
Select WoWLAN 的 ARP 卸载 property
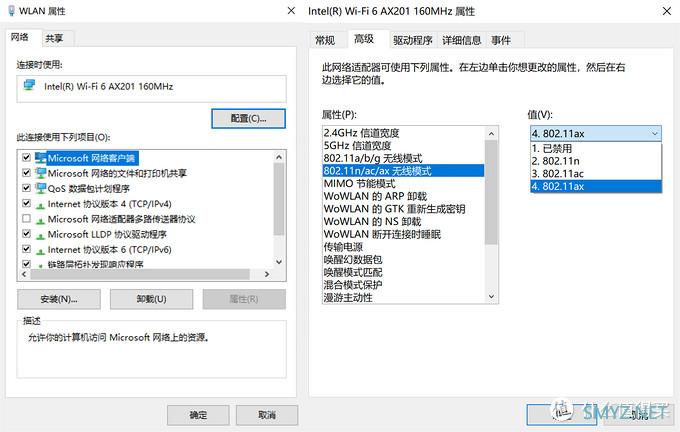tap(403, 196)
